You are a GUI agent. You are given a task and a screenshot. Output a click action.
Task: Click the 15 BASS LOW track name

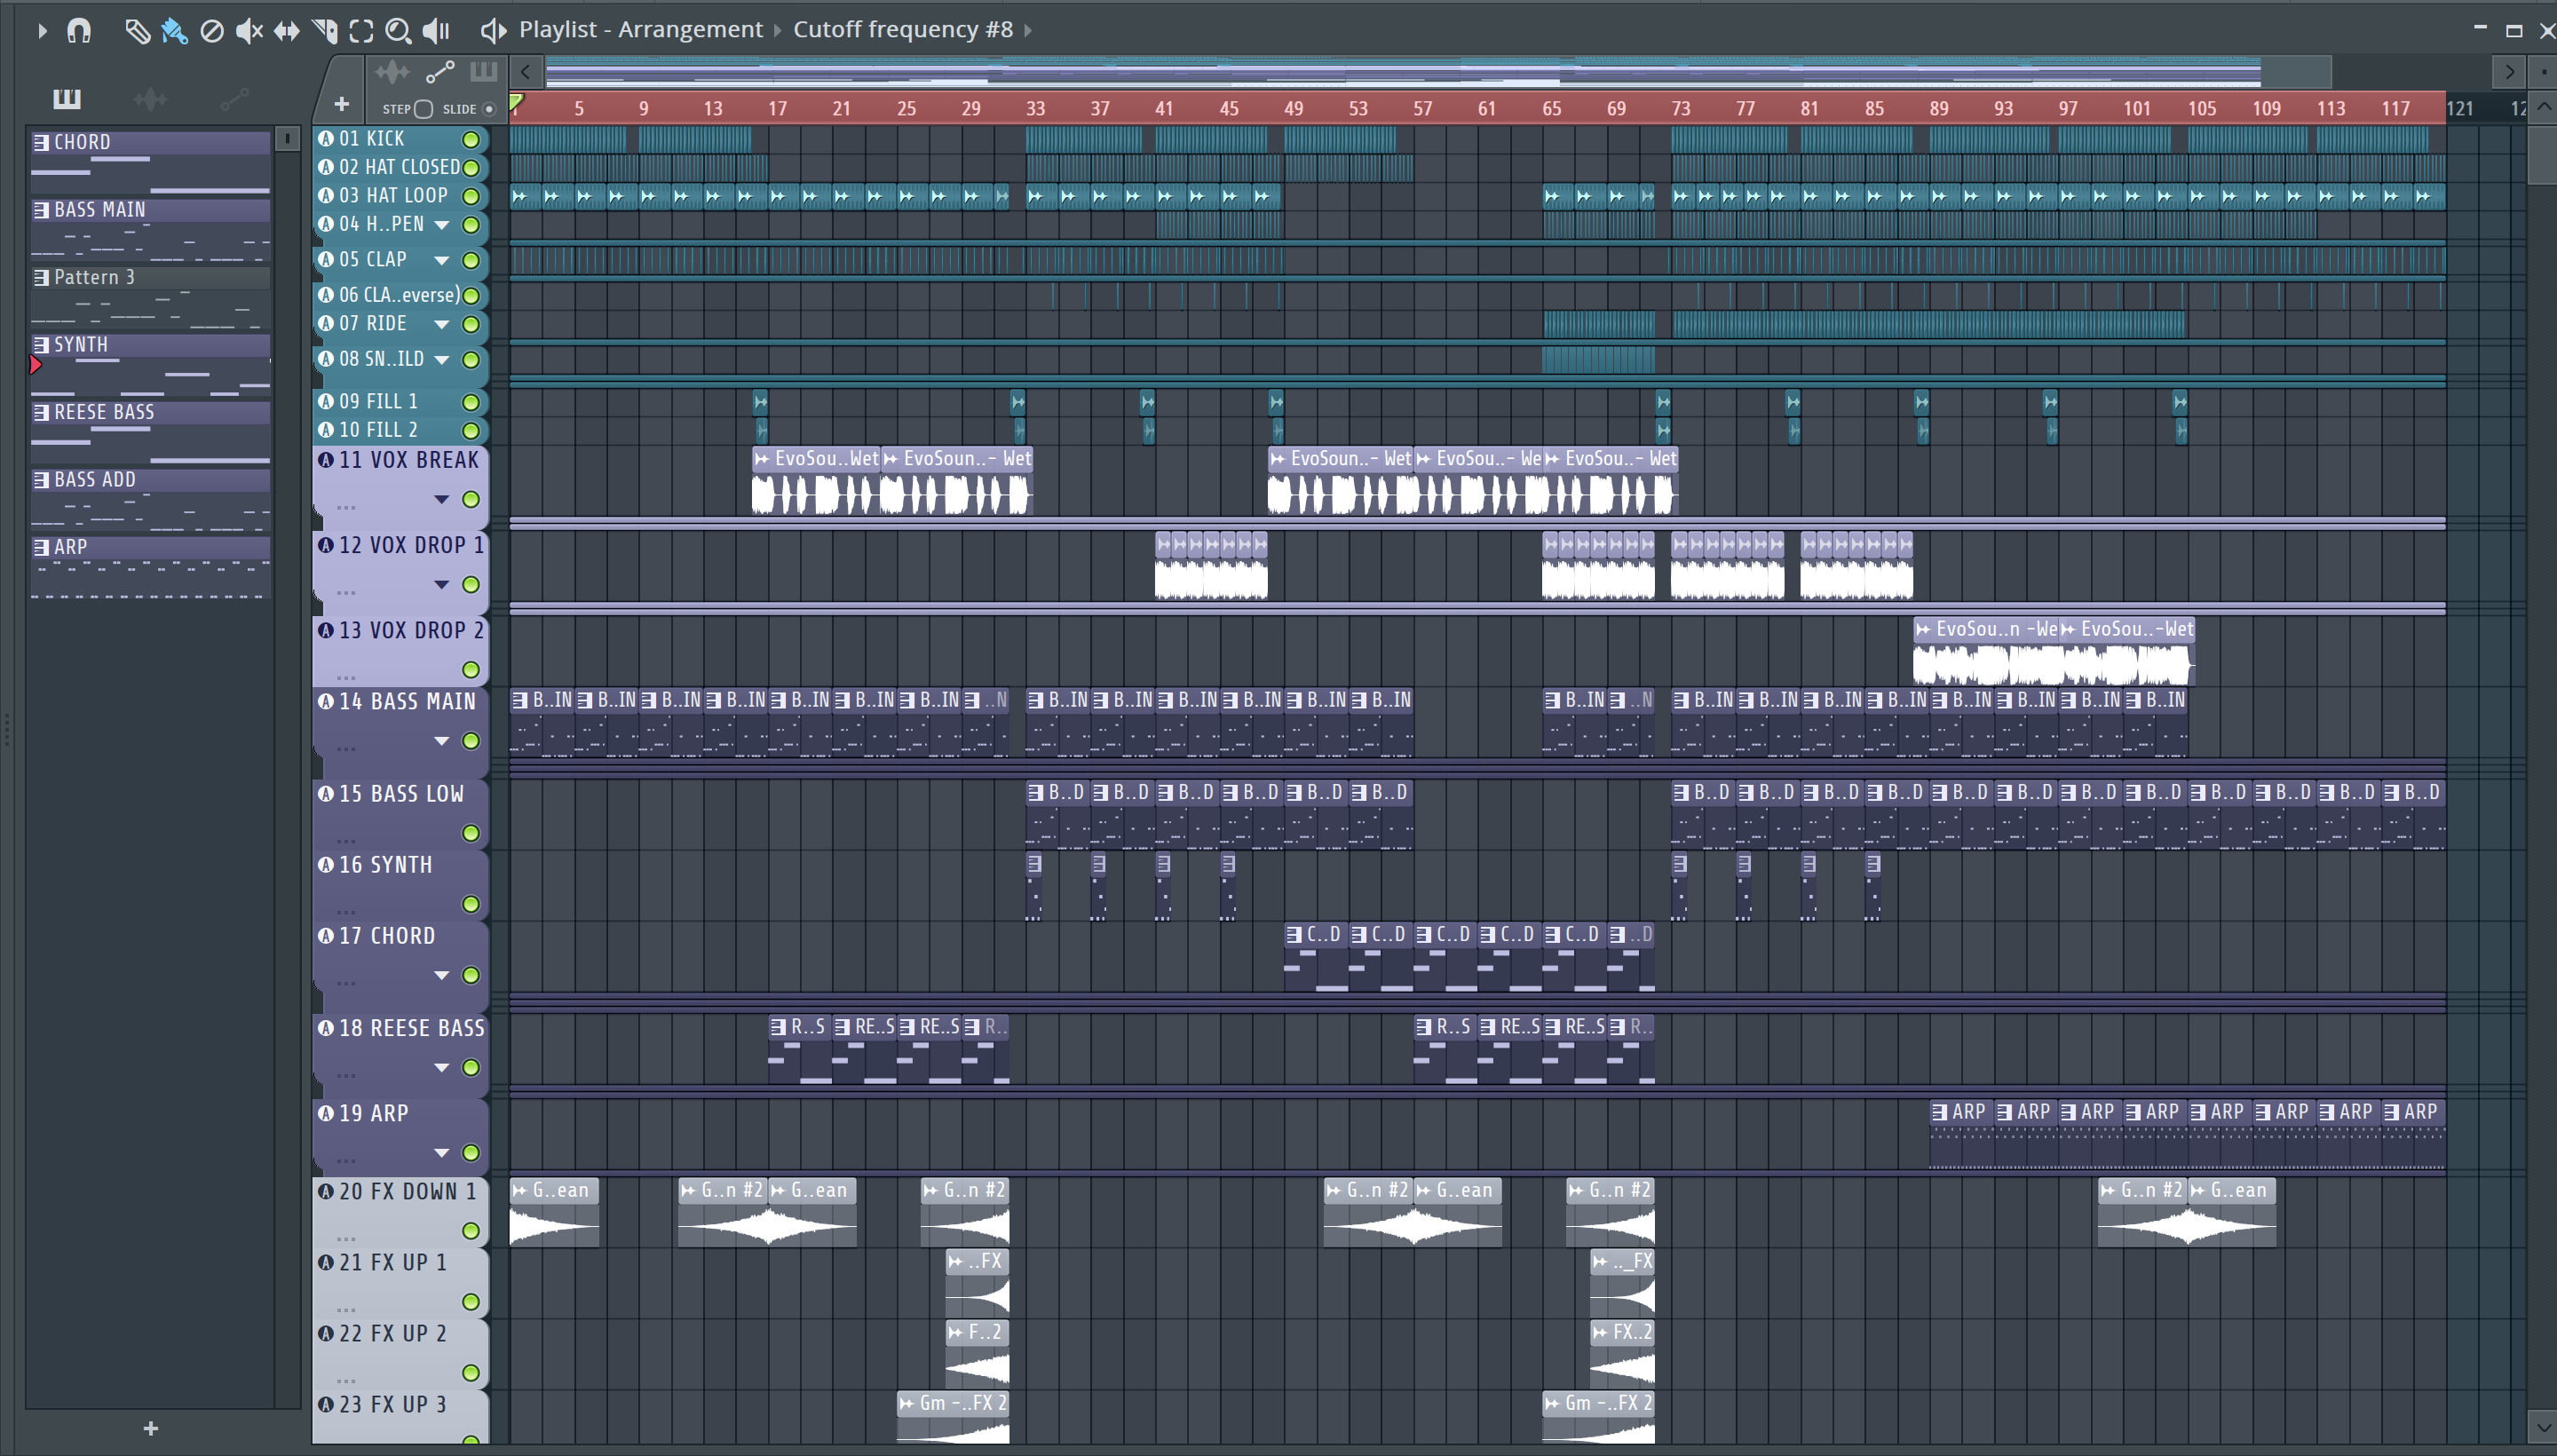pos(401,794)
